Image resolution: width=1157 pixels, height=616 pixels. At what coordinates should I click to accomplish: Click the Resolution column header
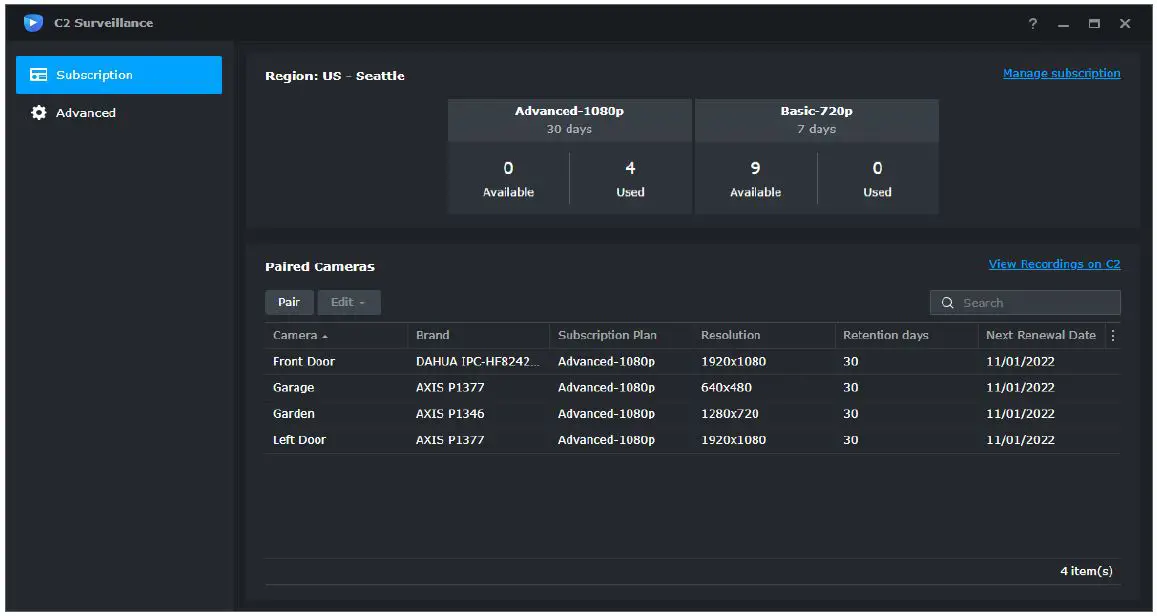tap(730, 336)
